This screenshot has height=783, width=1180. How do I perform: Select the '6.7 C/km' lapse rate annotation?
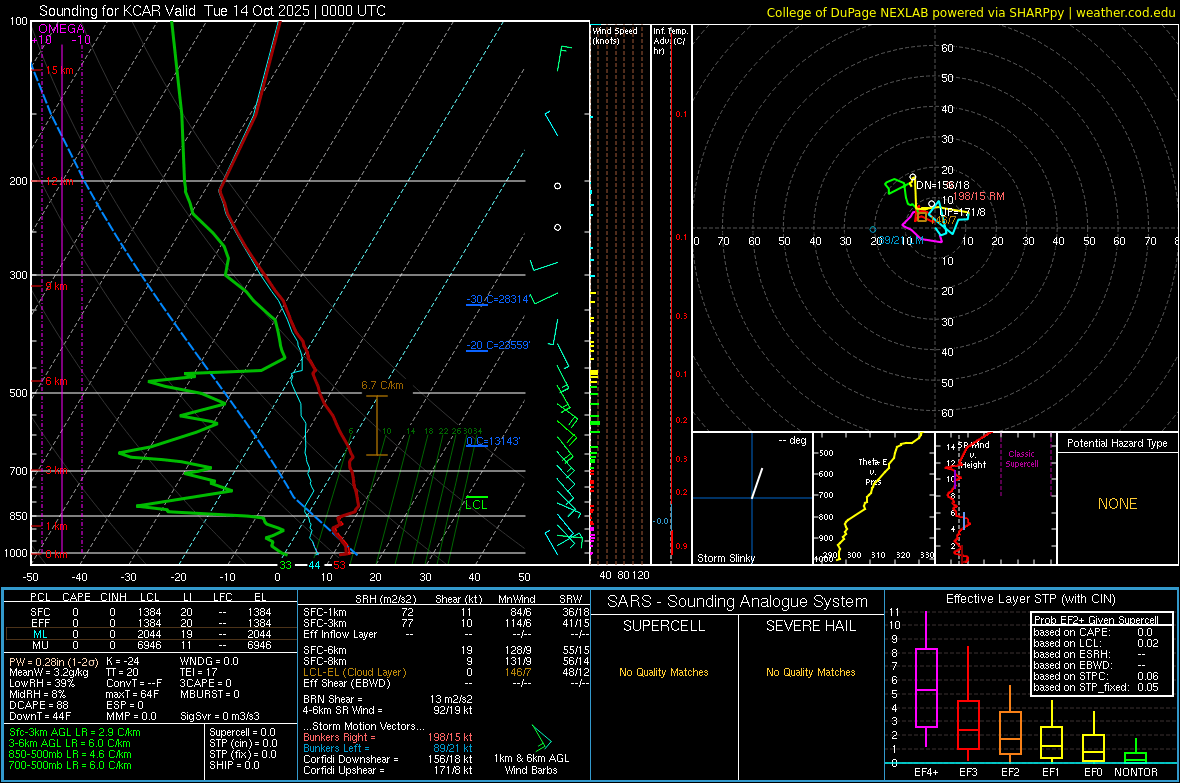click(x=382, y=385)
